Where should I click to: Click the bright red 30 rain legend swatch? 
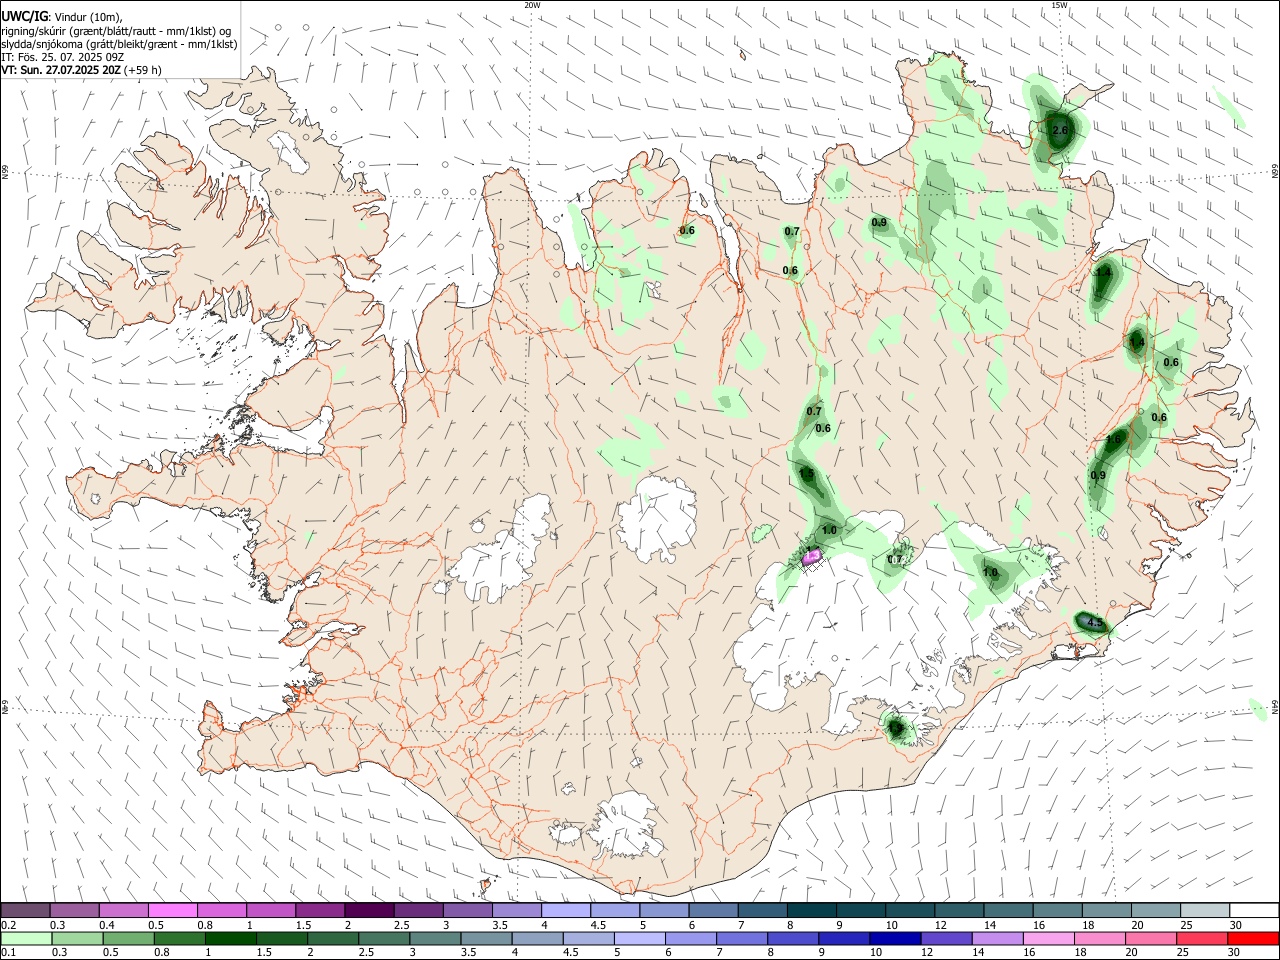tap(1253, 938)
